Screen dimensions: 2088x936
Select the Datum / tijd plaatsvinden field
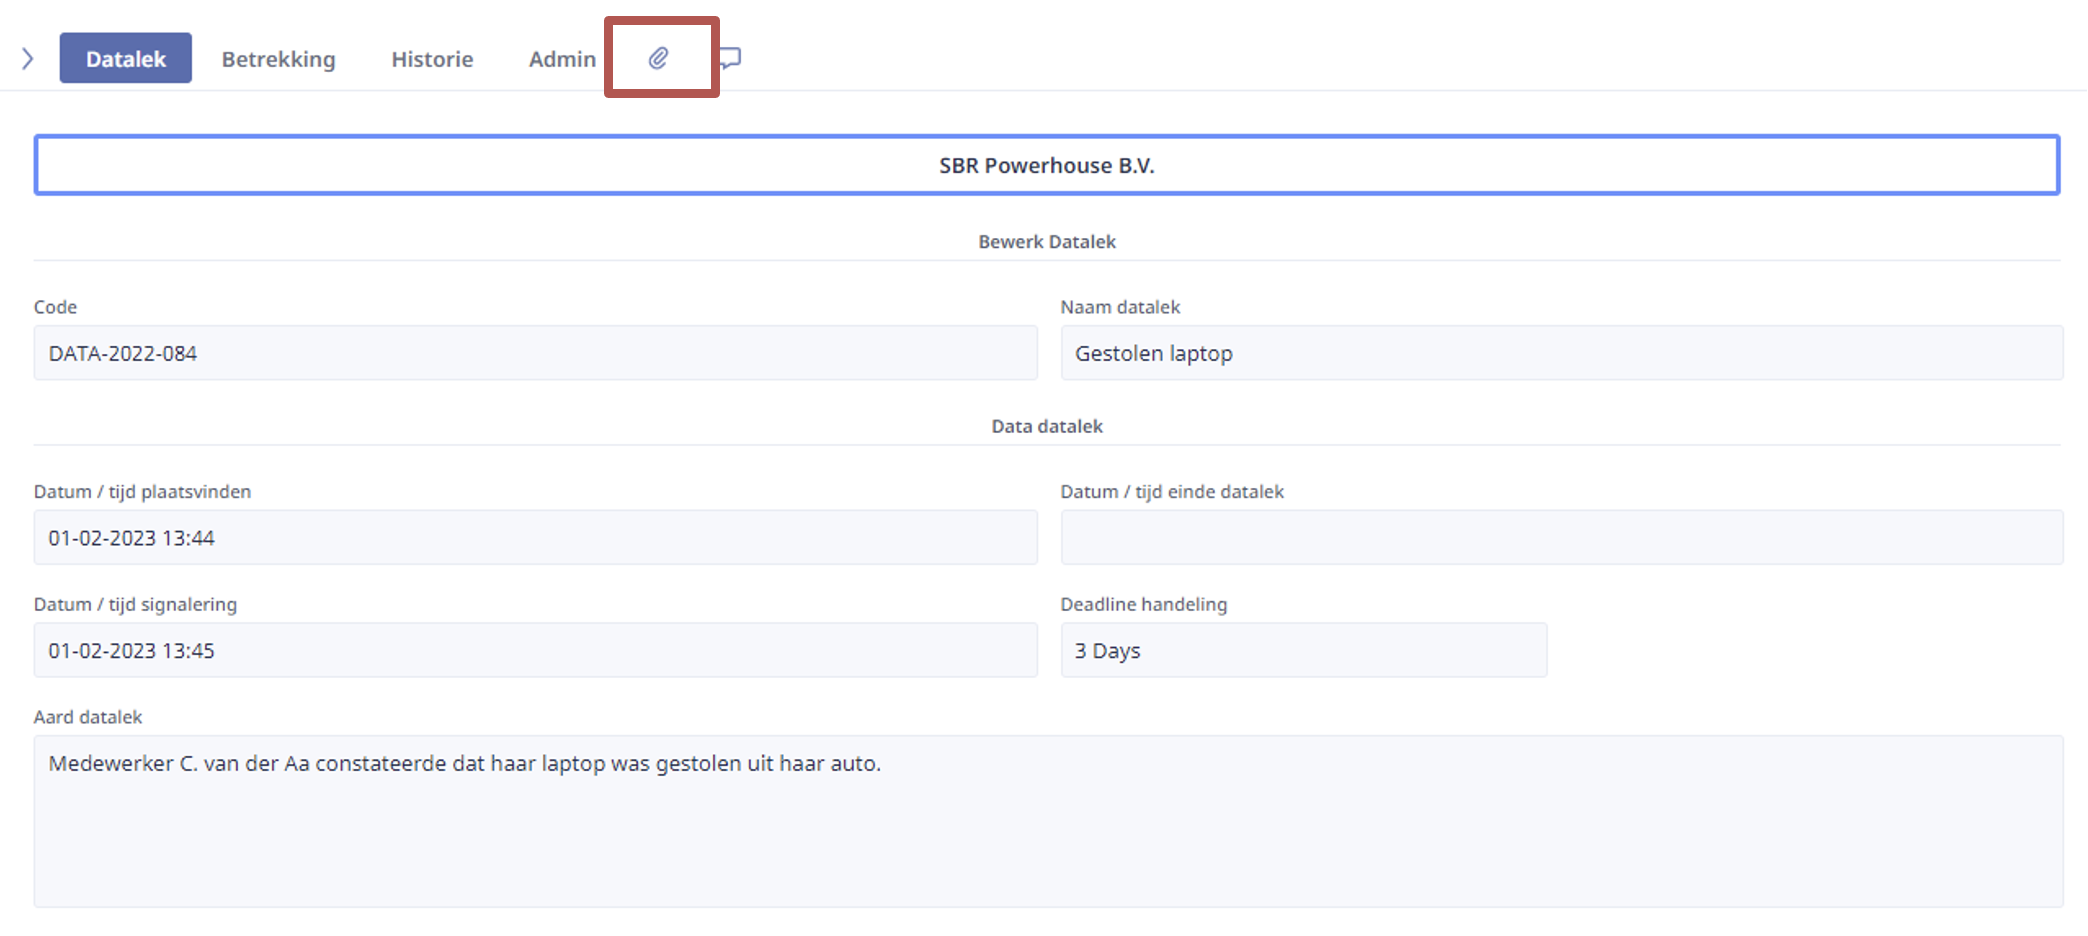point(536,538)
